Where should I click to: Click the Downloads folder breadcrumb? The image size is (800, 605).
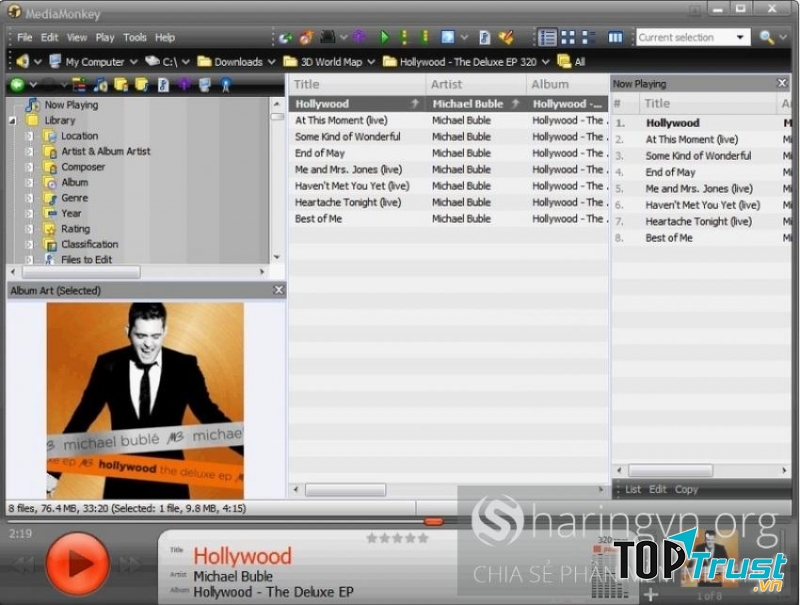point(230,62)
